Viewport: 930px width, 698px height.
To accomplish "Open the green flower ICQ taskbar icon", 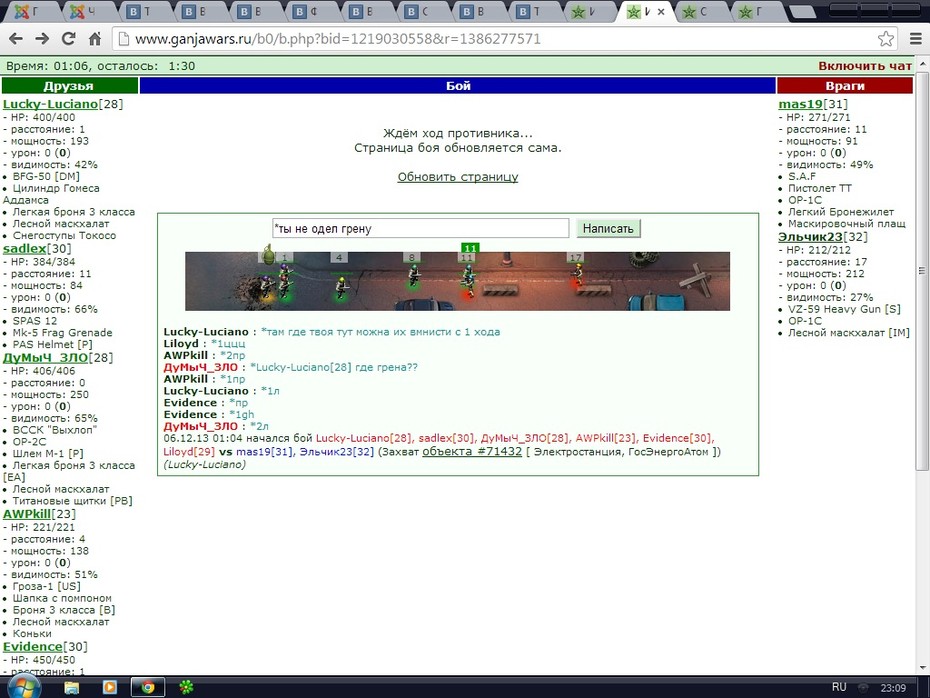I will point(186,687).
